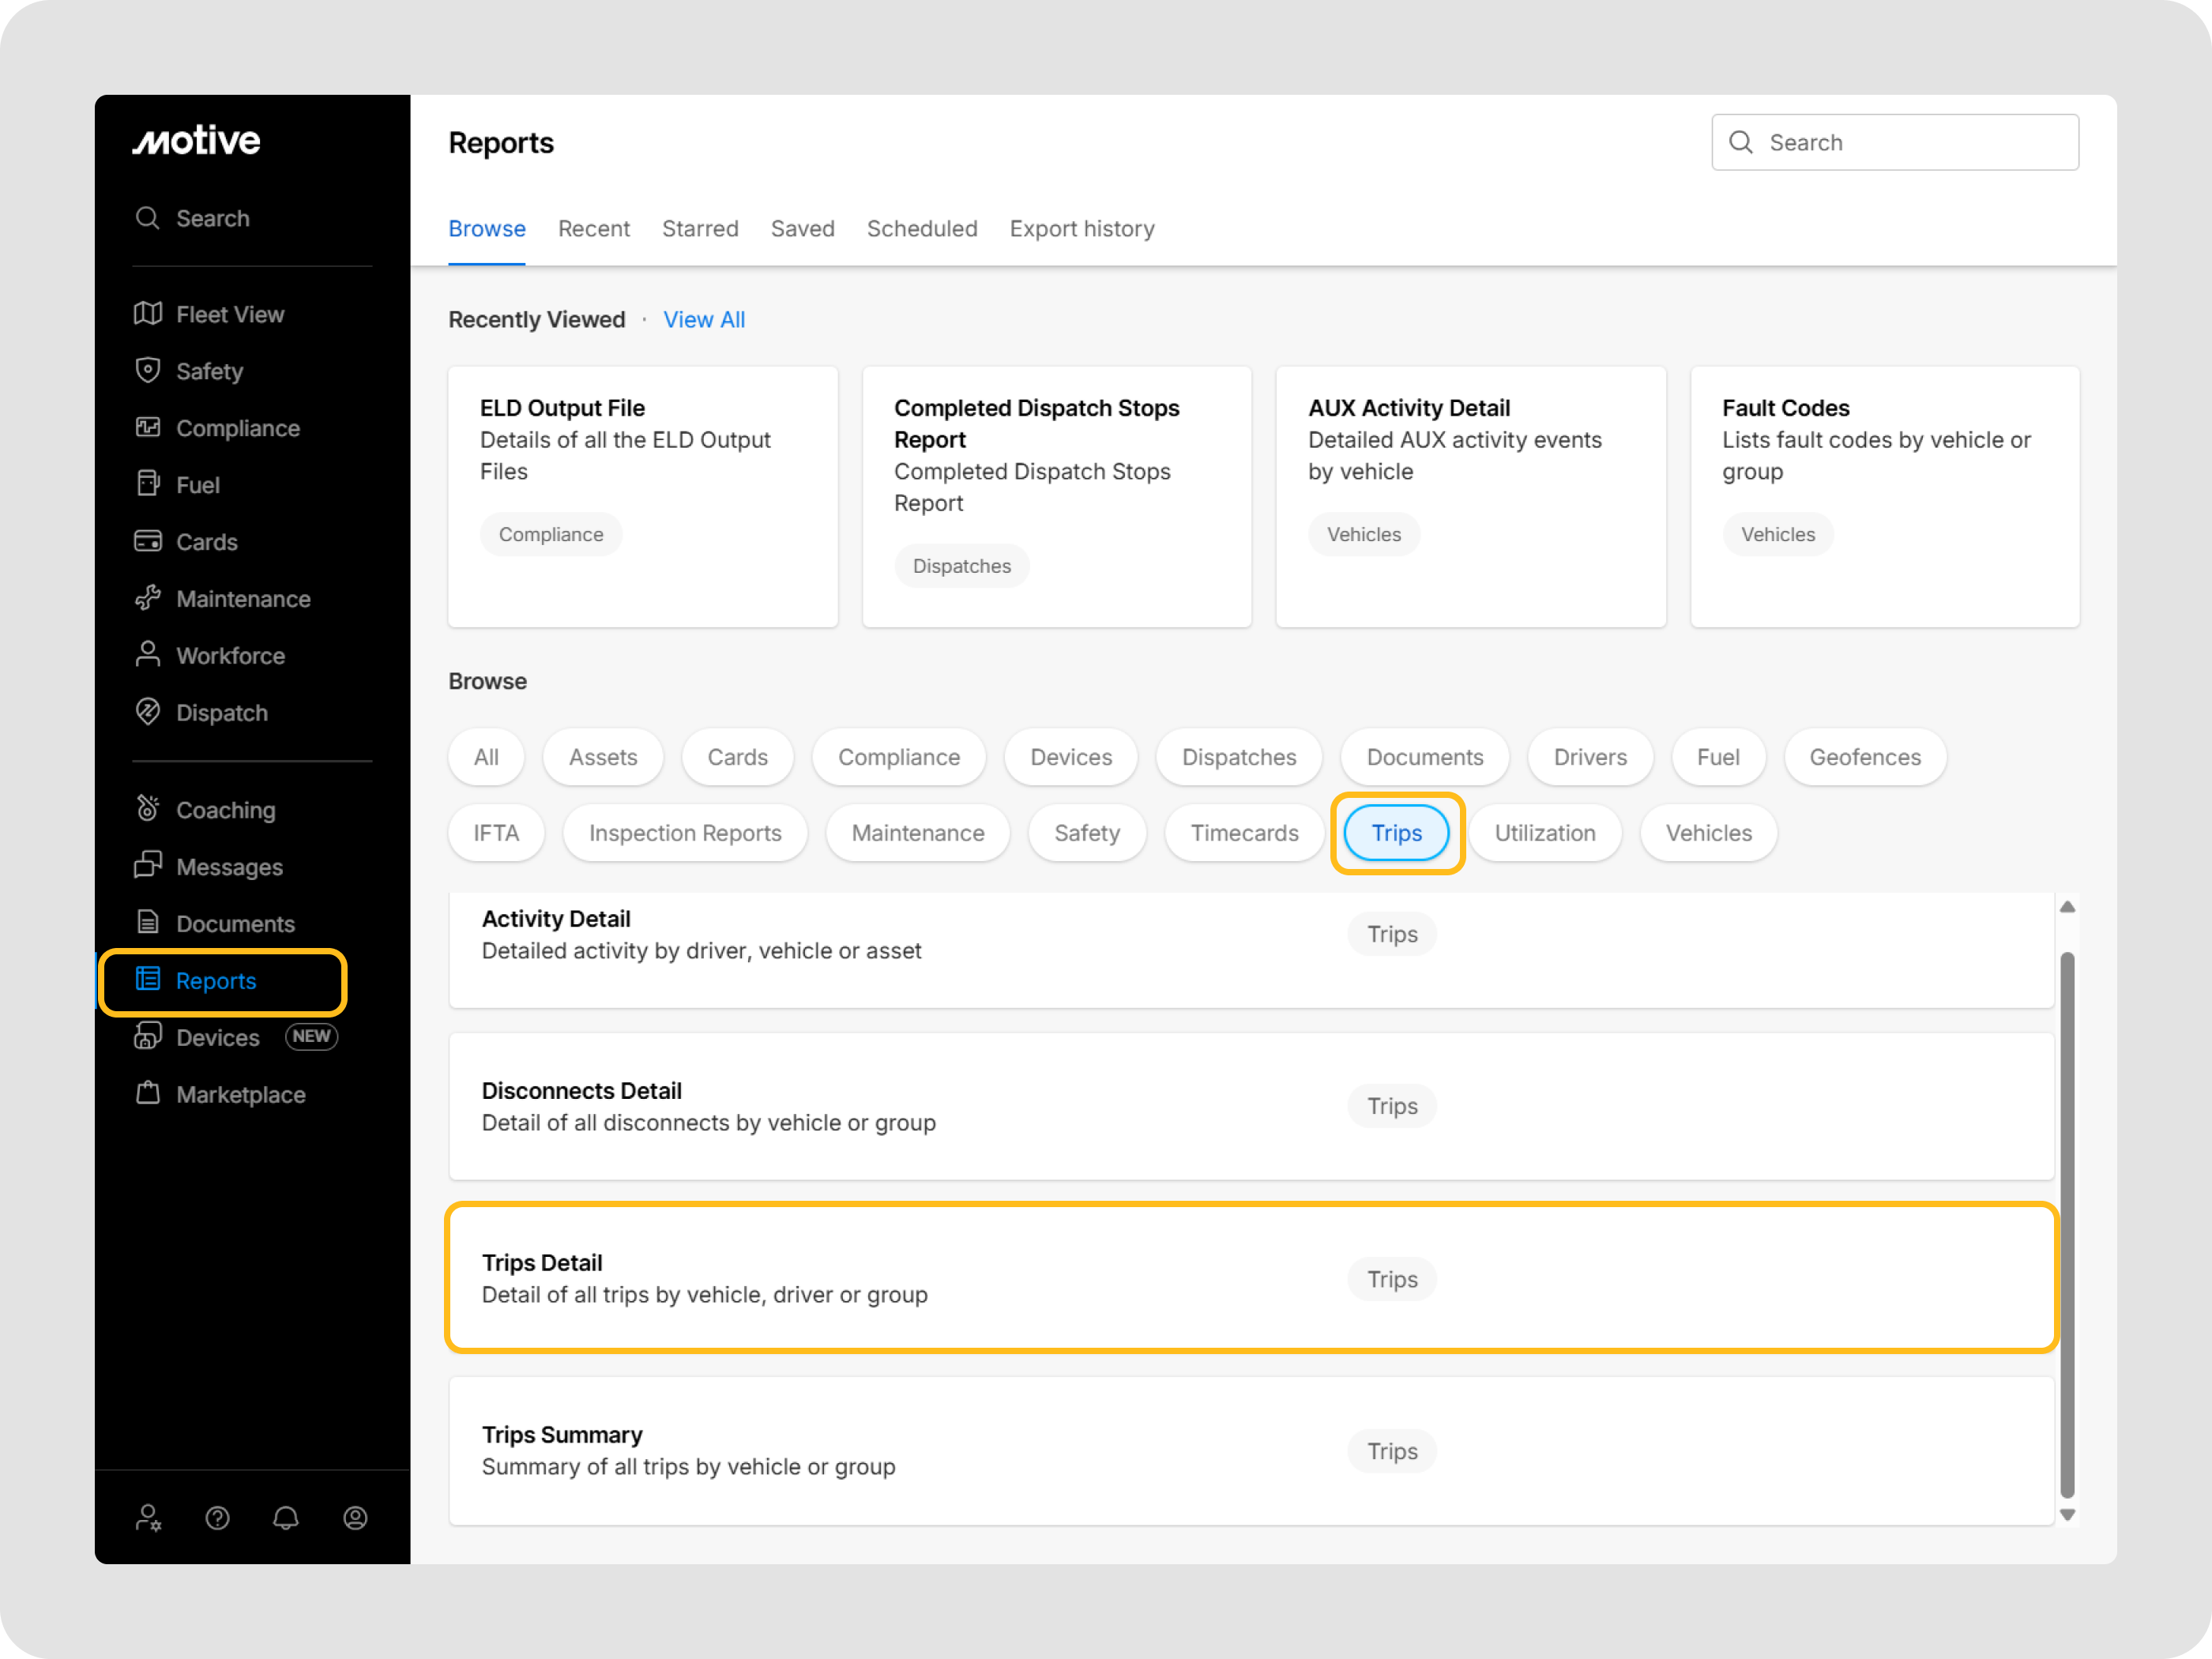Toggle the Vehicles category filter chip
This screenshot has height=1659, width=2212.
1708,833
